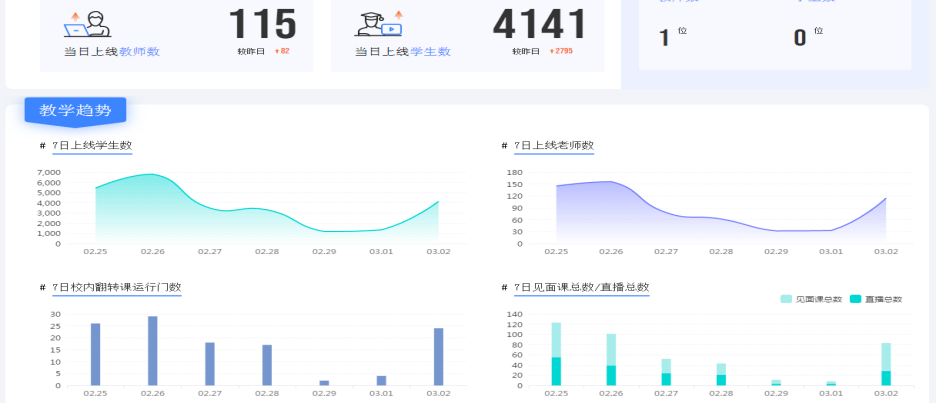Click the 7日见面课总数/直播总数 chart title
The image size is (939, 420).
coord(581,288)
